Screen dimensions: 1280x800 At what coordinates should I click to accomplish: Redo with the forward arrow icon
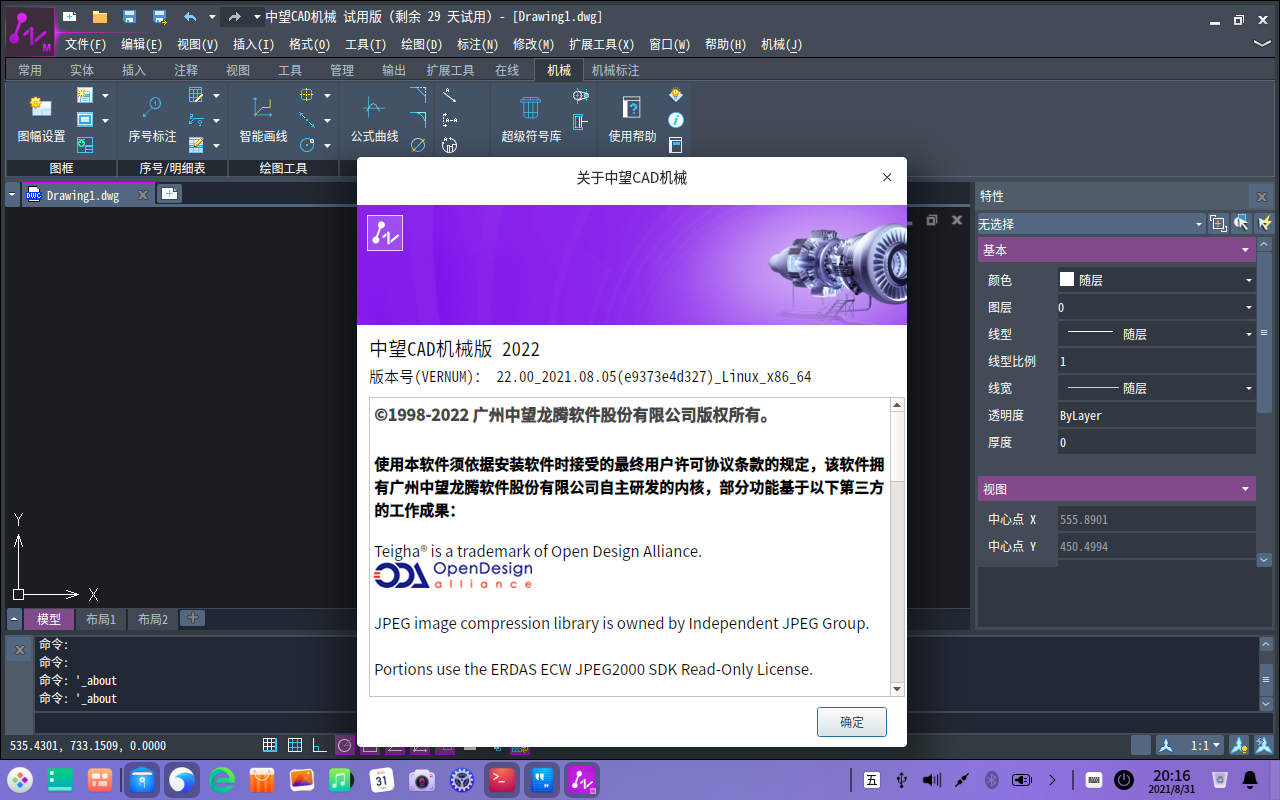[x=234, y=16]
